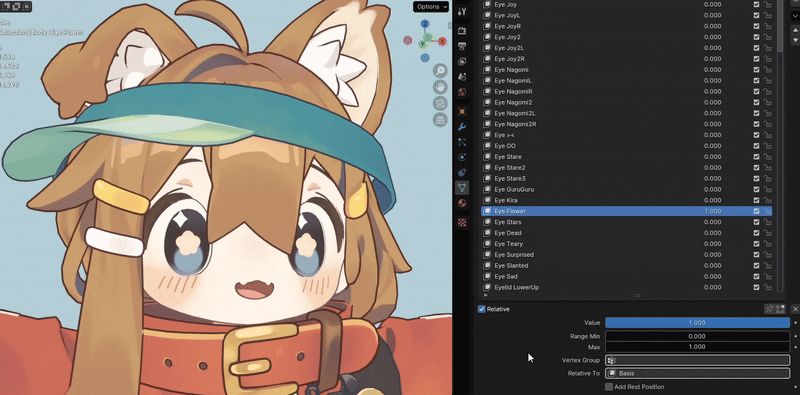Open the Object properties tab

click(462, 112)
